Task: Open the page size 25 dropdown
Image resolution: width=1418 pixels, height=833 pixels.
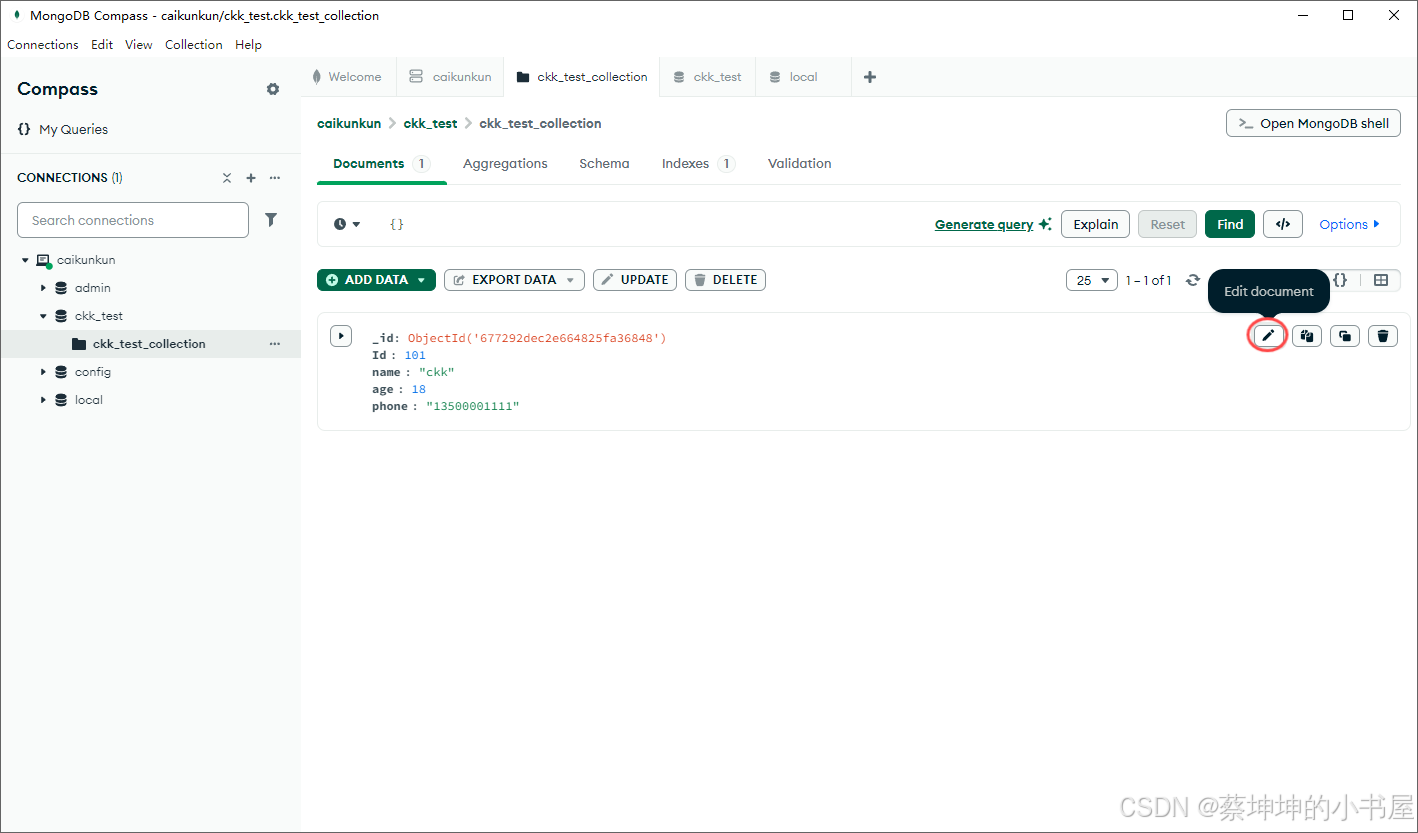Action: 1091,280
